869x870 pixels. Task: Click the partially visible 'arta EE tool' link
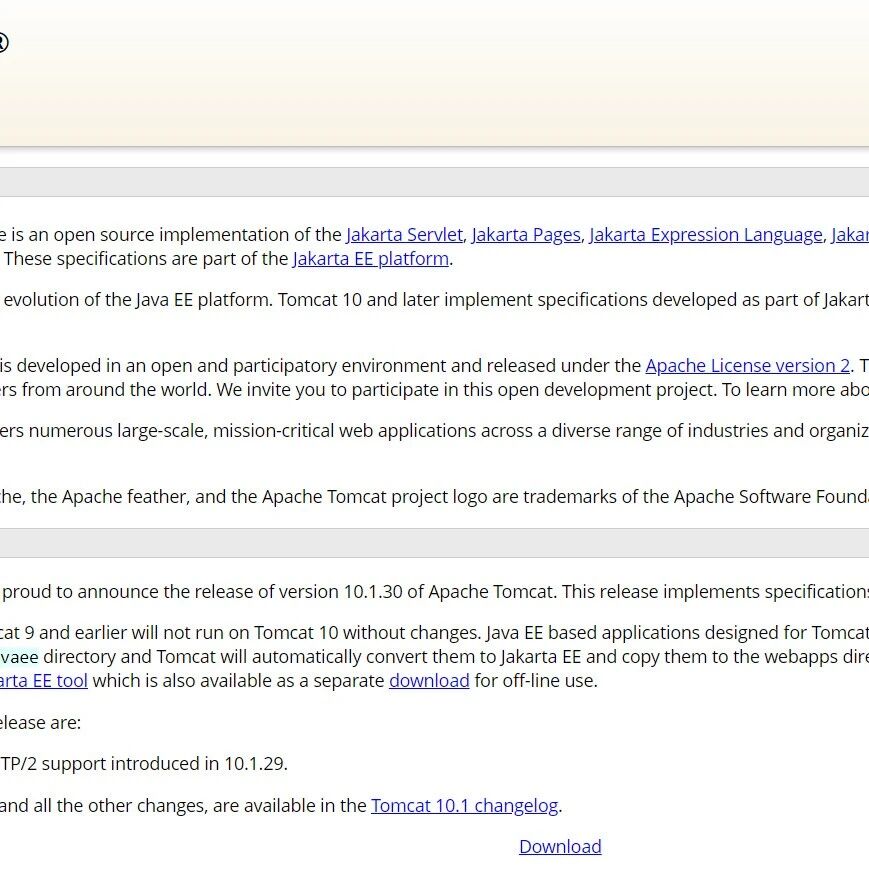[x=44, y=680]
